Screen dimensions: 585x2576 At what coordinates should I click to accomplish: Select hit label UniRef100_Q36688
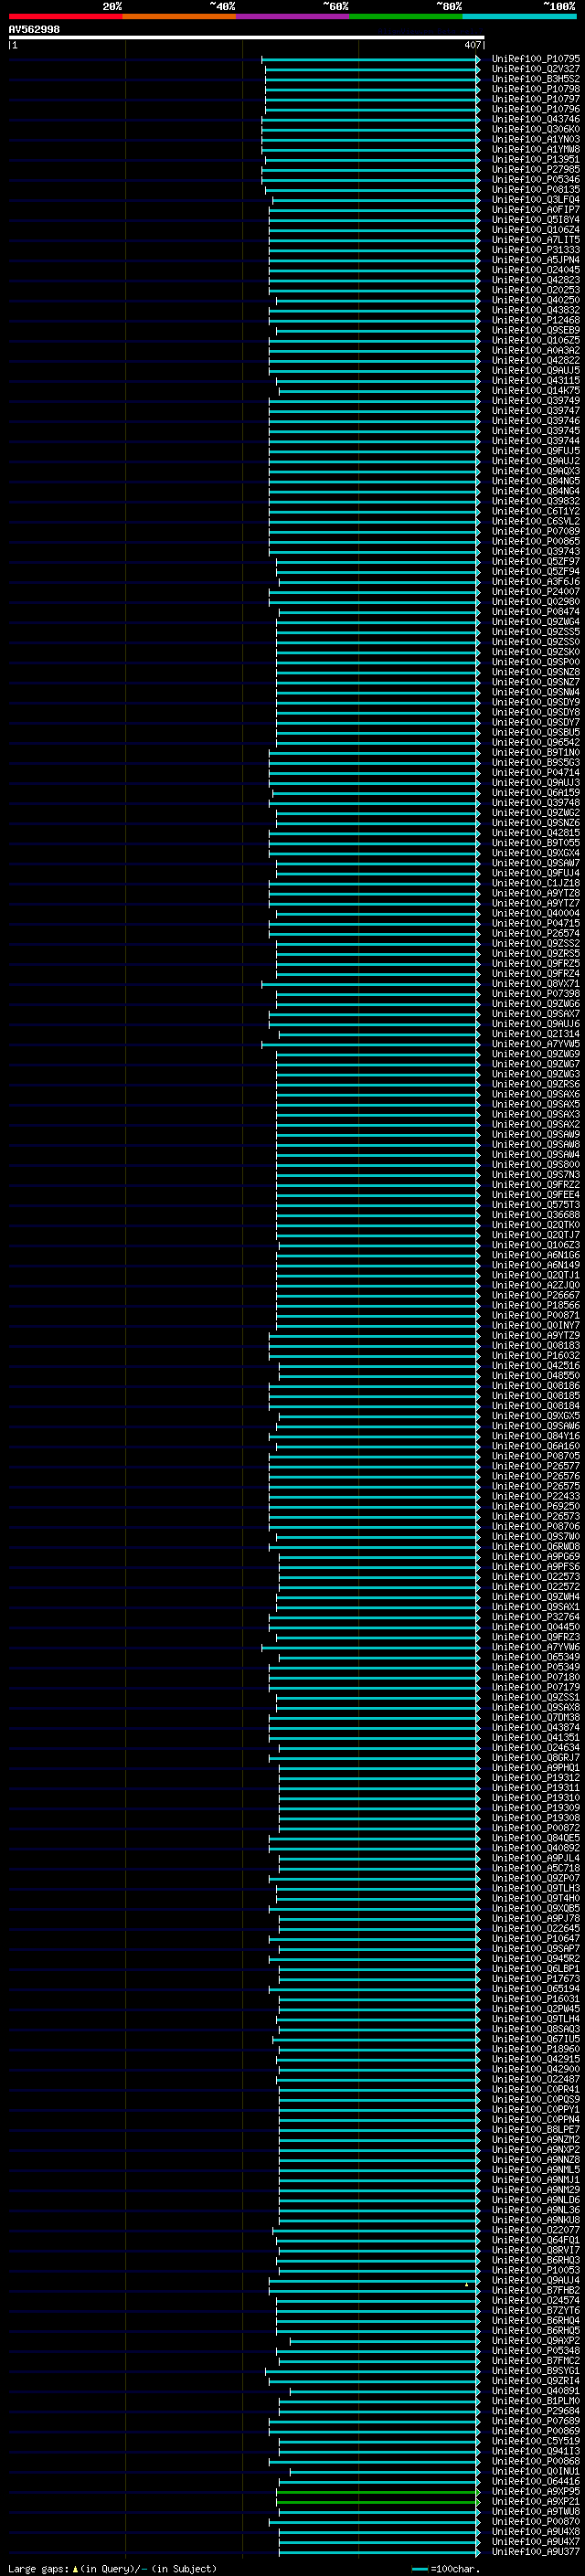pyautogui.click(x=536, y=1214)
